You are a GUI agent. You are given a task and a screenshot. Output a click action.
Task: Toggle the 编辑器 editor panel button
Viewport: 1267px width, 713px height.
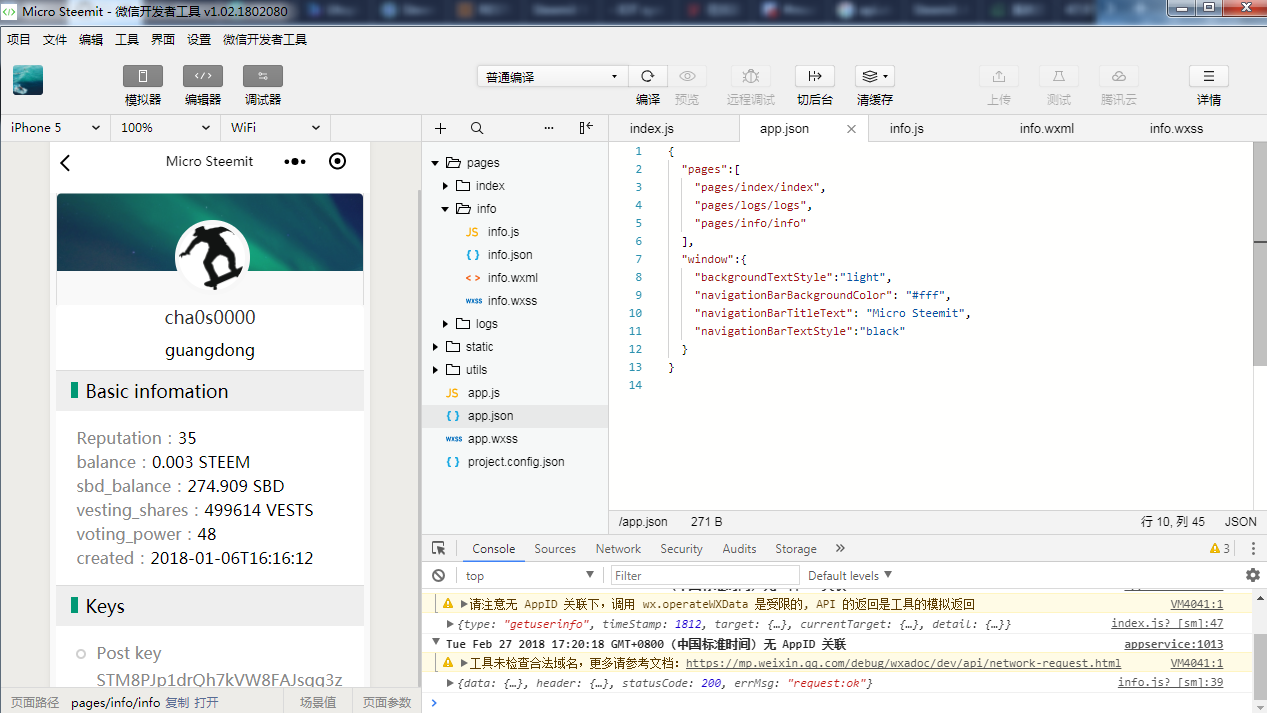pyautogui.click(x=203, y=76)
